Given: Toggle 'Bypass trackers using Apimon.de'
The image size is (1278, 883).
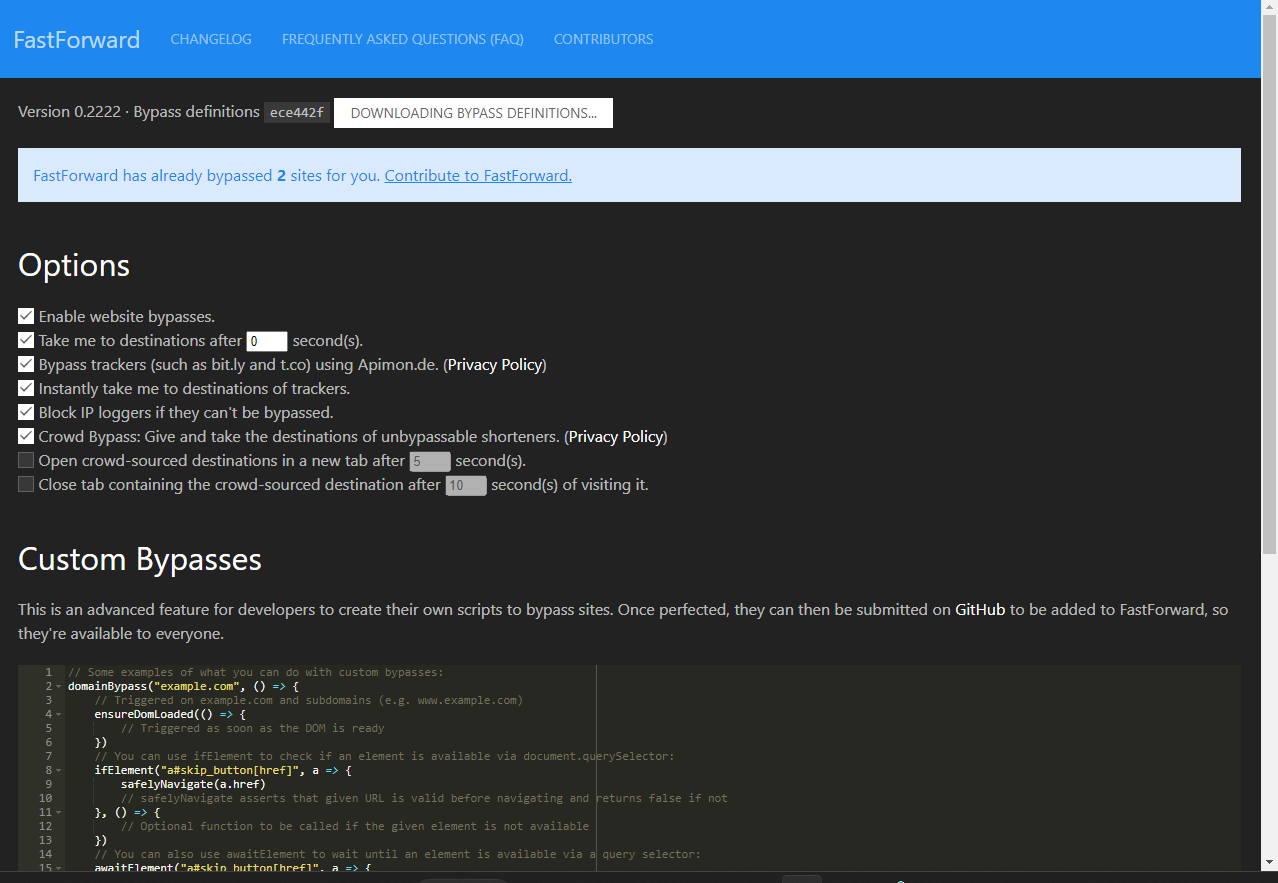Looking at the screenshot, I should pyautogui.click(x=25, y=364).
